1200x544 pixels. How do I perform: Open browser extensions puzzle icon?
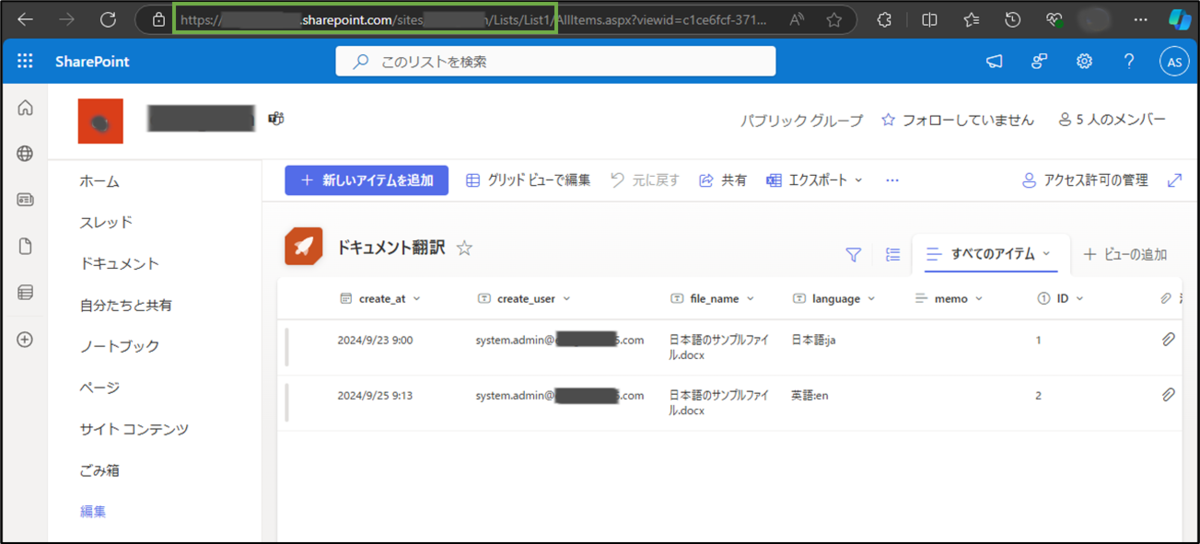click(x=884, y=19)
